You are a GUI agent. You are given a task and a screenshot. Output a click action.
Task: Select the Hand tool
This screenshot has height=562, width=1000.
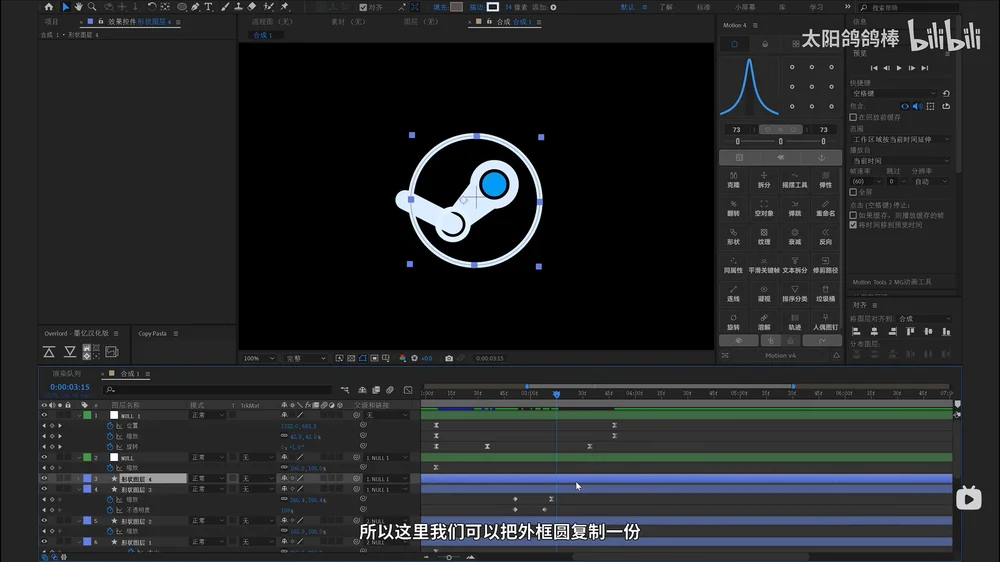(x=78, y=7)
